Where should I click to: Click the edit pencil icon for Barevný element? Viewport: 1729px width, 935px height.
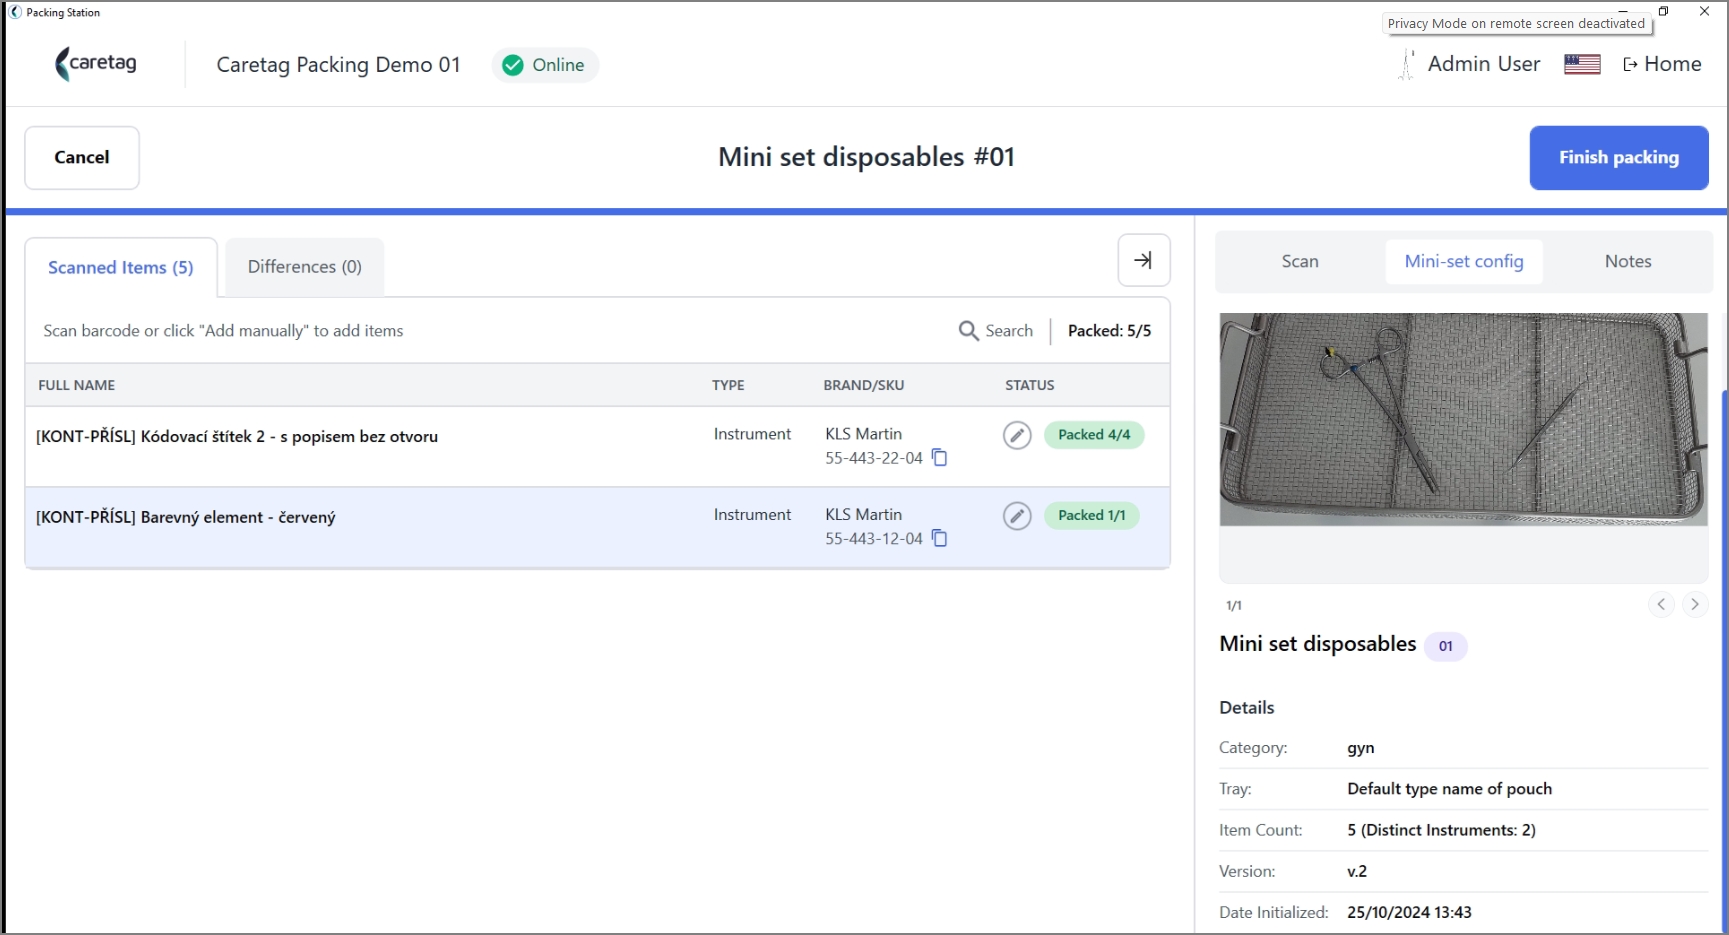pyautogui.click(x=1017, y=516)
